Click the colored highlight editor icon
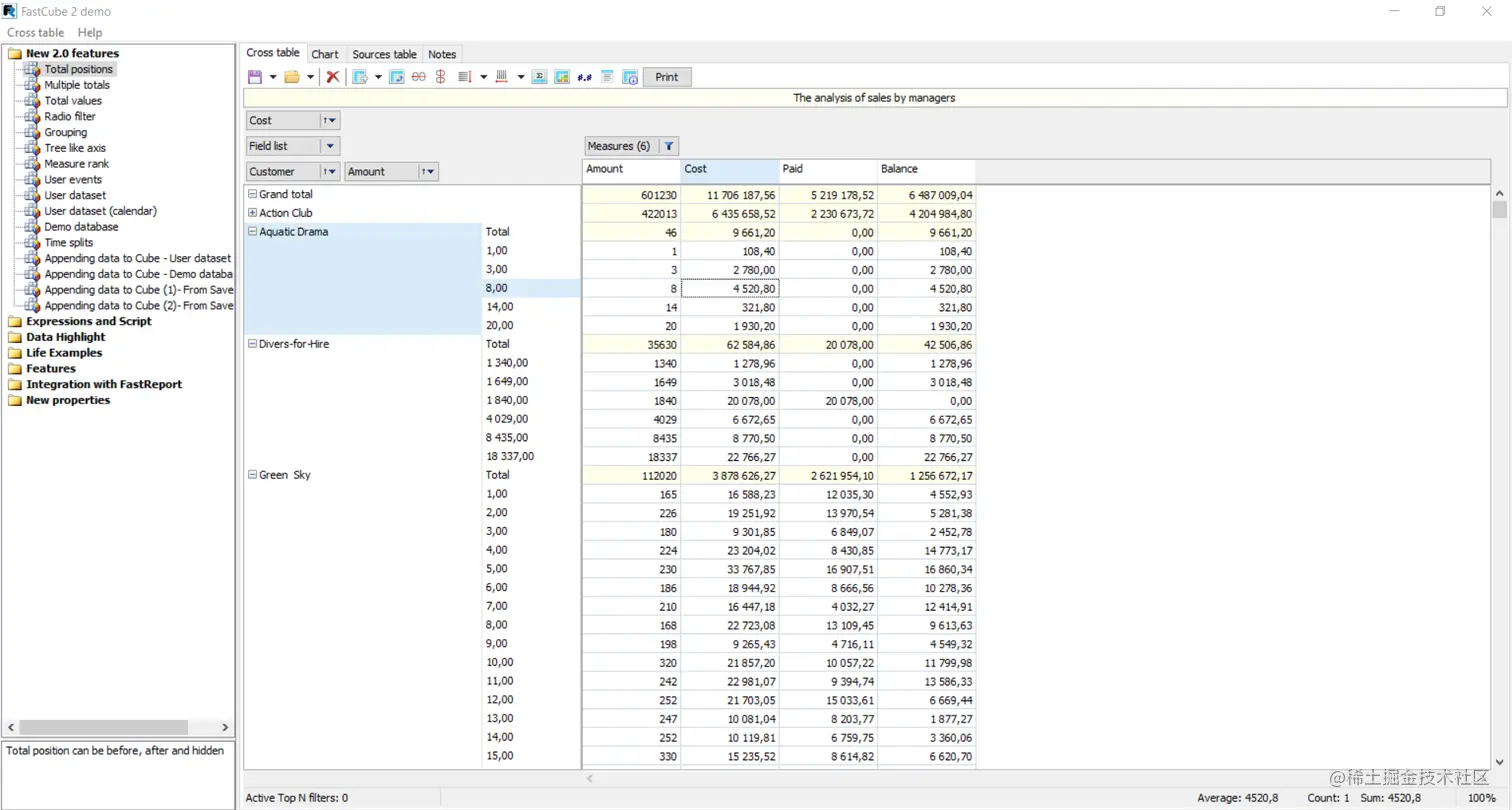1512x810 pixels. 562,77
